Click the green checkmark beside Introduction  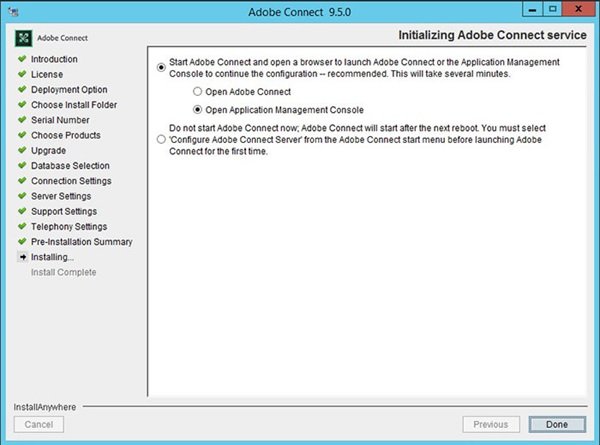pyautogui.click(x=21, y=60)
